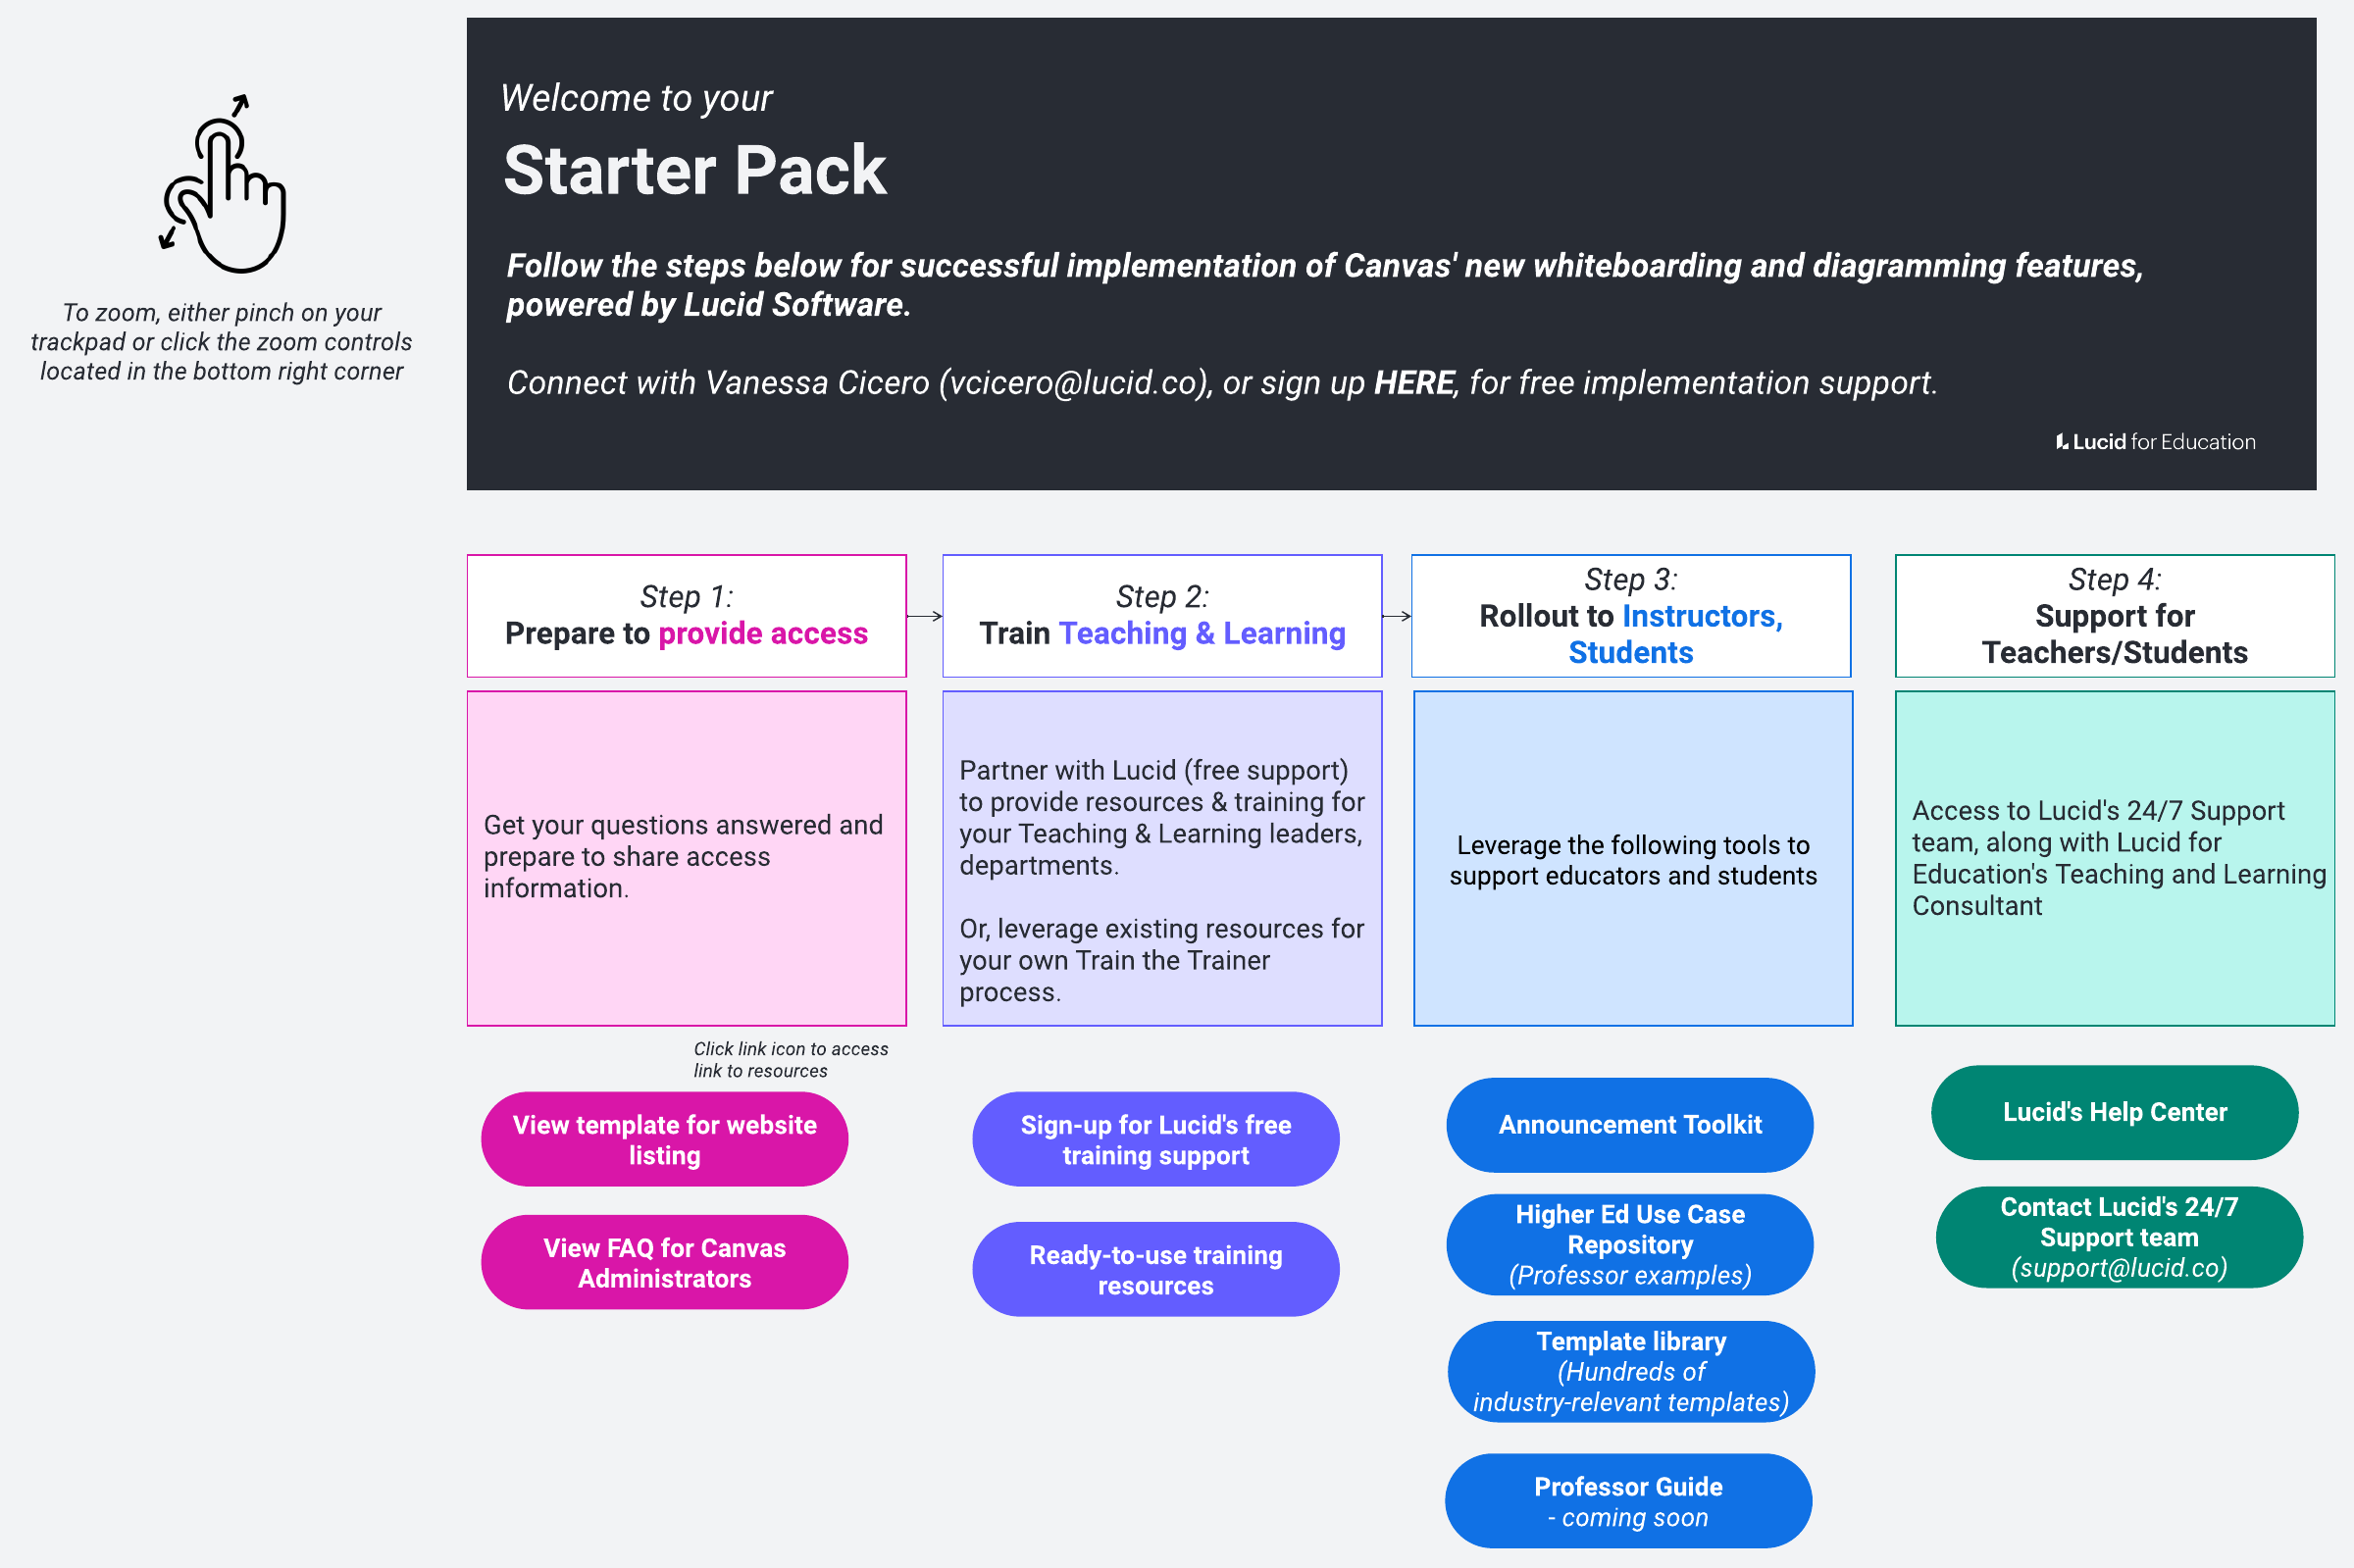Image resolution: width=2354 pixels, height=1568 pixels.
Task: Open View FAQ for Canvas Administrators
Action: coord(664,1262)
